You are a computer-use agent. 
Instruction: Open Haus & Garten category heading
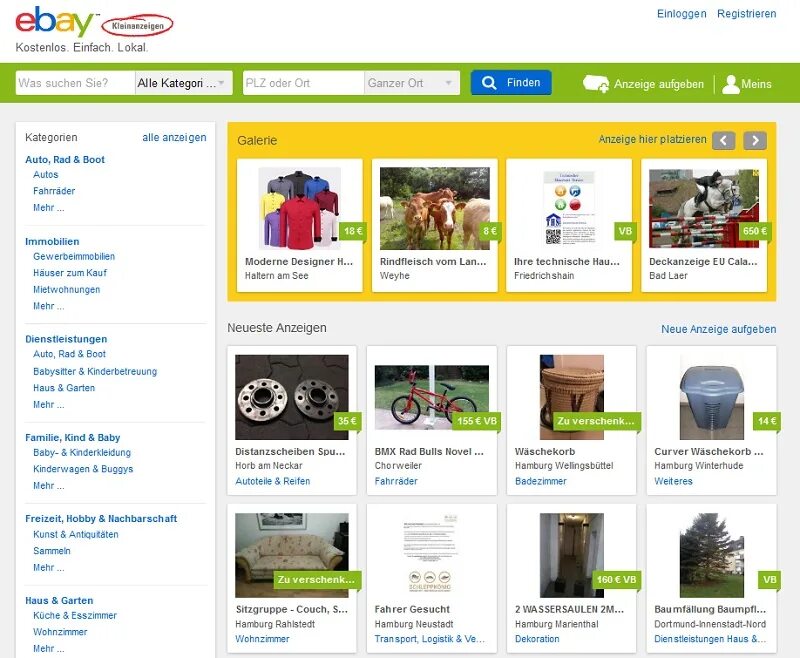click(59, 600)
